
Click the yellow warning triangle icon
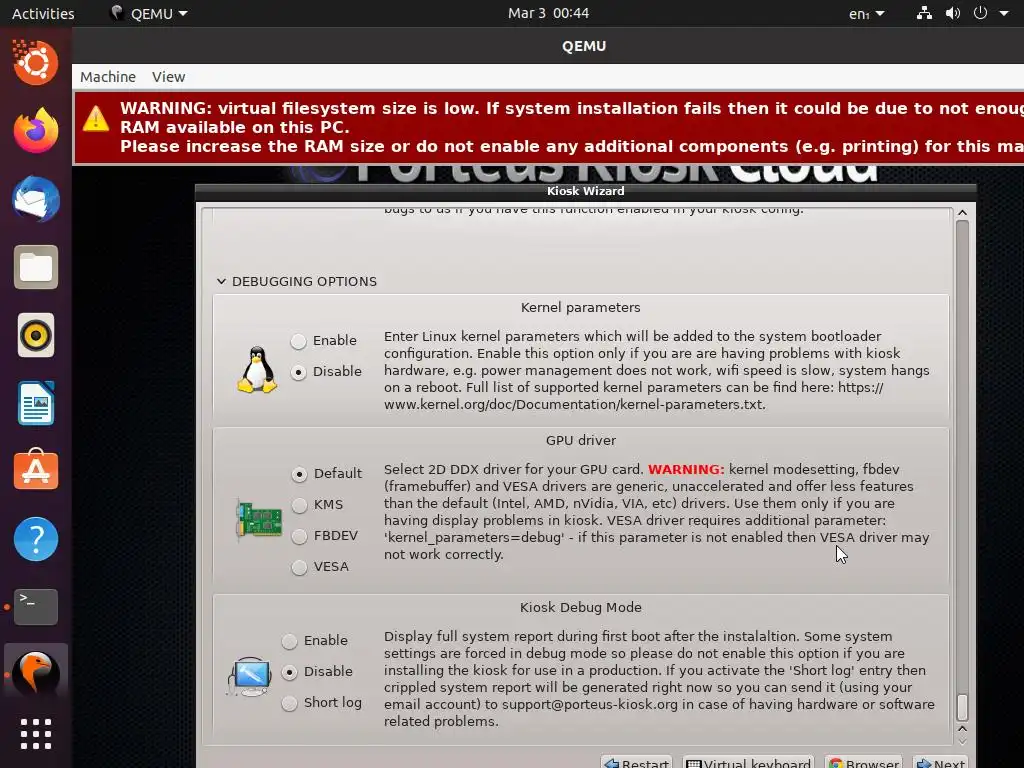(96, 119)
